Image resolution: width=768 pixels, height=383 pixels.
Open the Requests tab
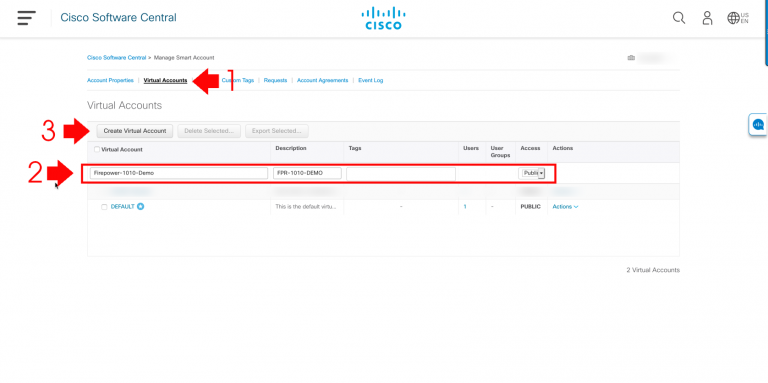(x=275, y=80)
